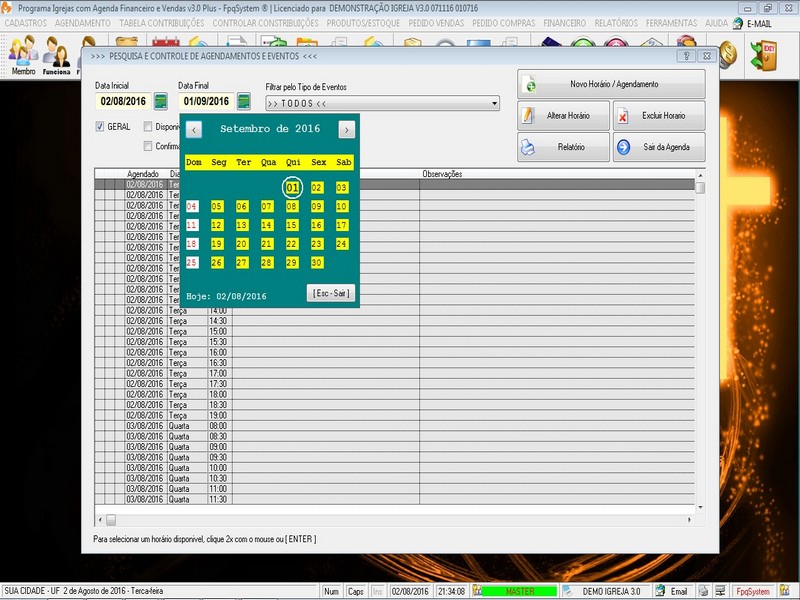800x600 pixels.
Task: Click the vertical scrollbar thumb of the schedule list
Action: [701, 188]
